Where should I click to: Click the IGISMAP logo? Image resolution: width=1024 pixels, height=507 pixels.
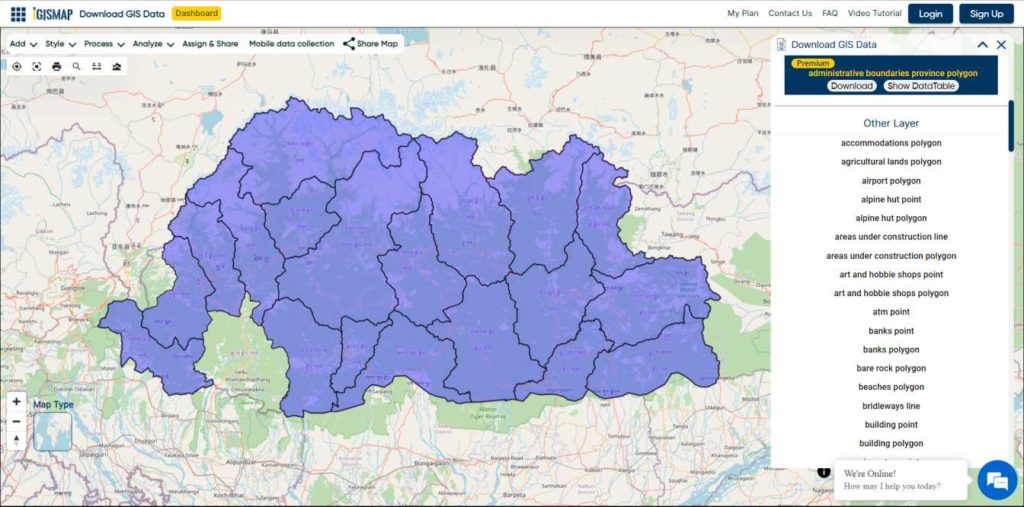(x=52, y=14)
